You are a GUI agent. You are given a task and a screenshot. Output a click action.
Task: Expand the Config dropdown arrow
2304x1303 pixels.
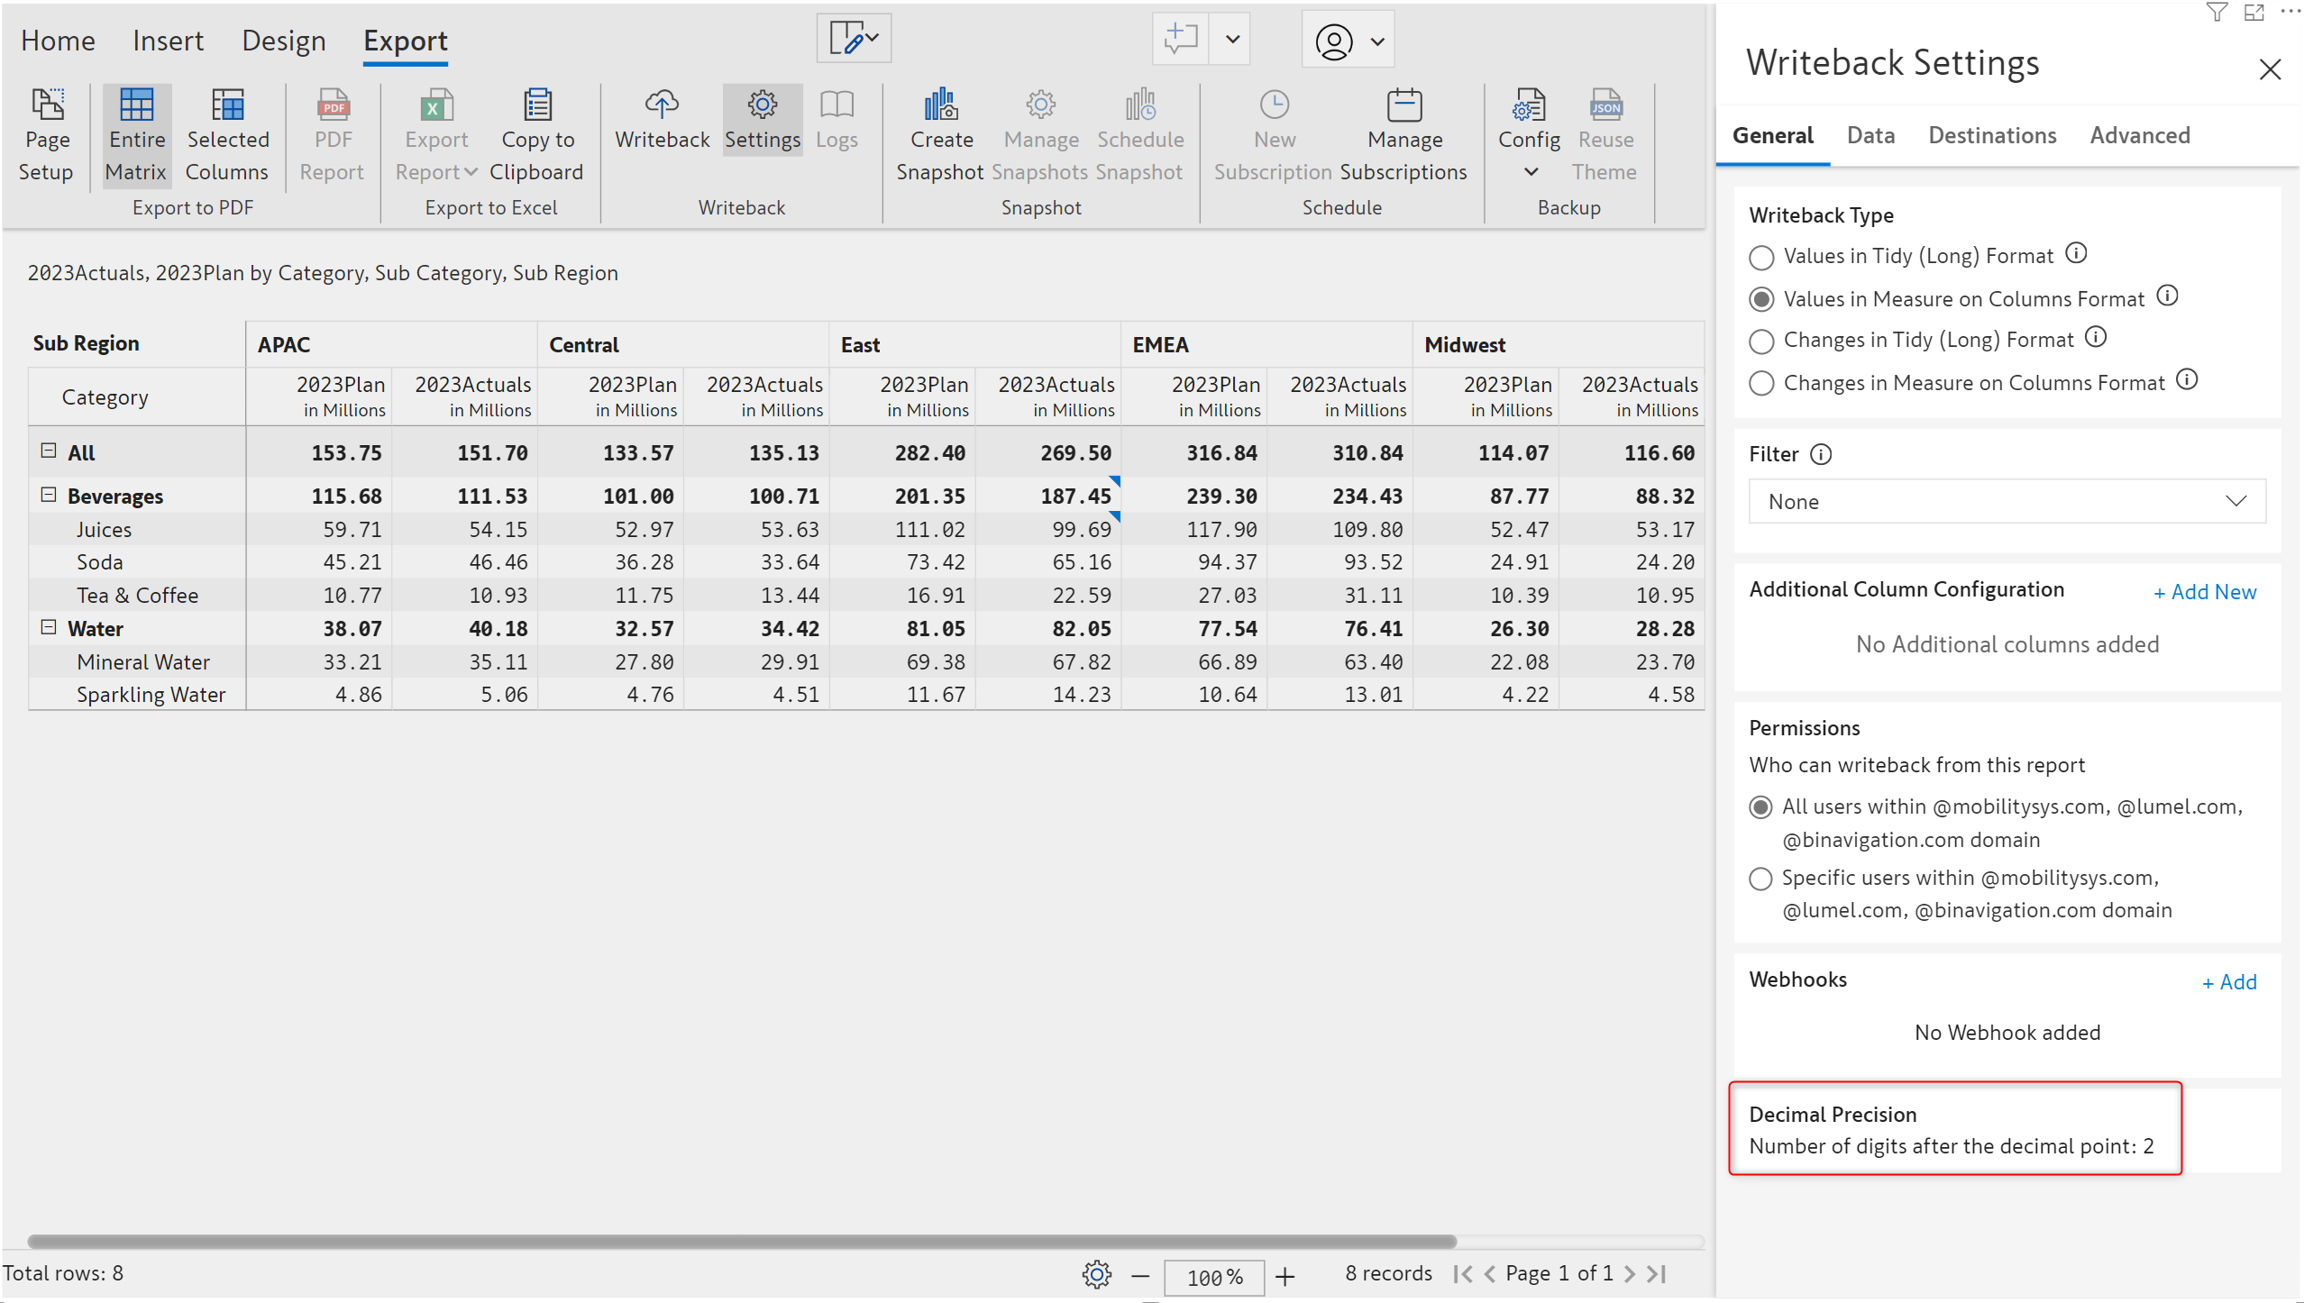tap(1530, 173)
